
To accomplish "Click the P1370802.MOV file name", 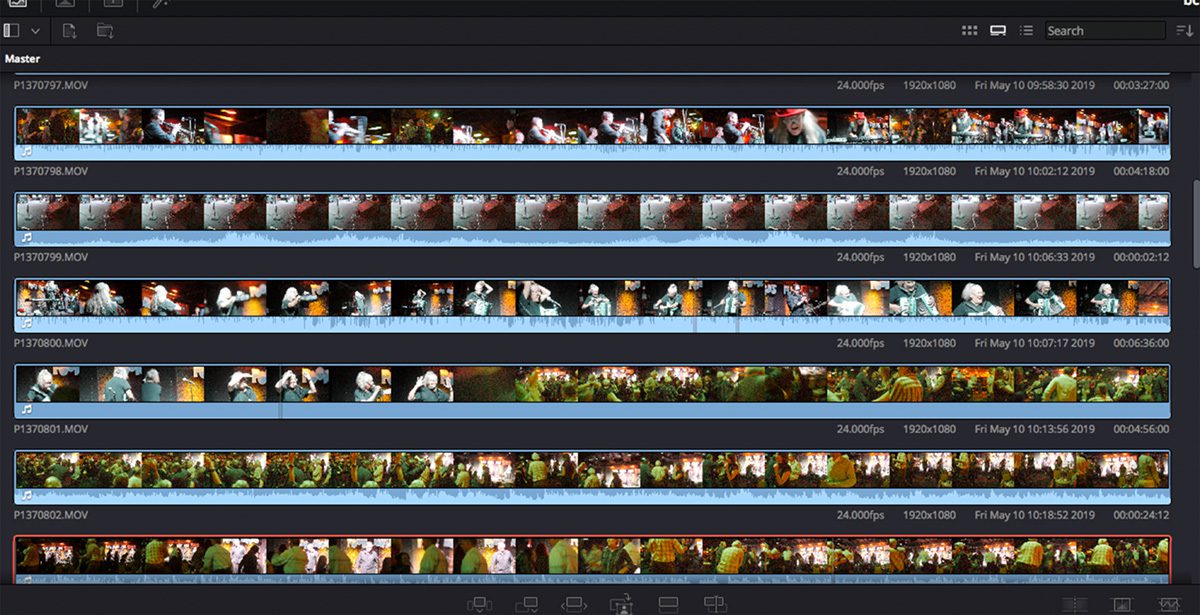I will (x=51, y=516).
